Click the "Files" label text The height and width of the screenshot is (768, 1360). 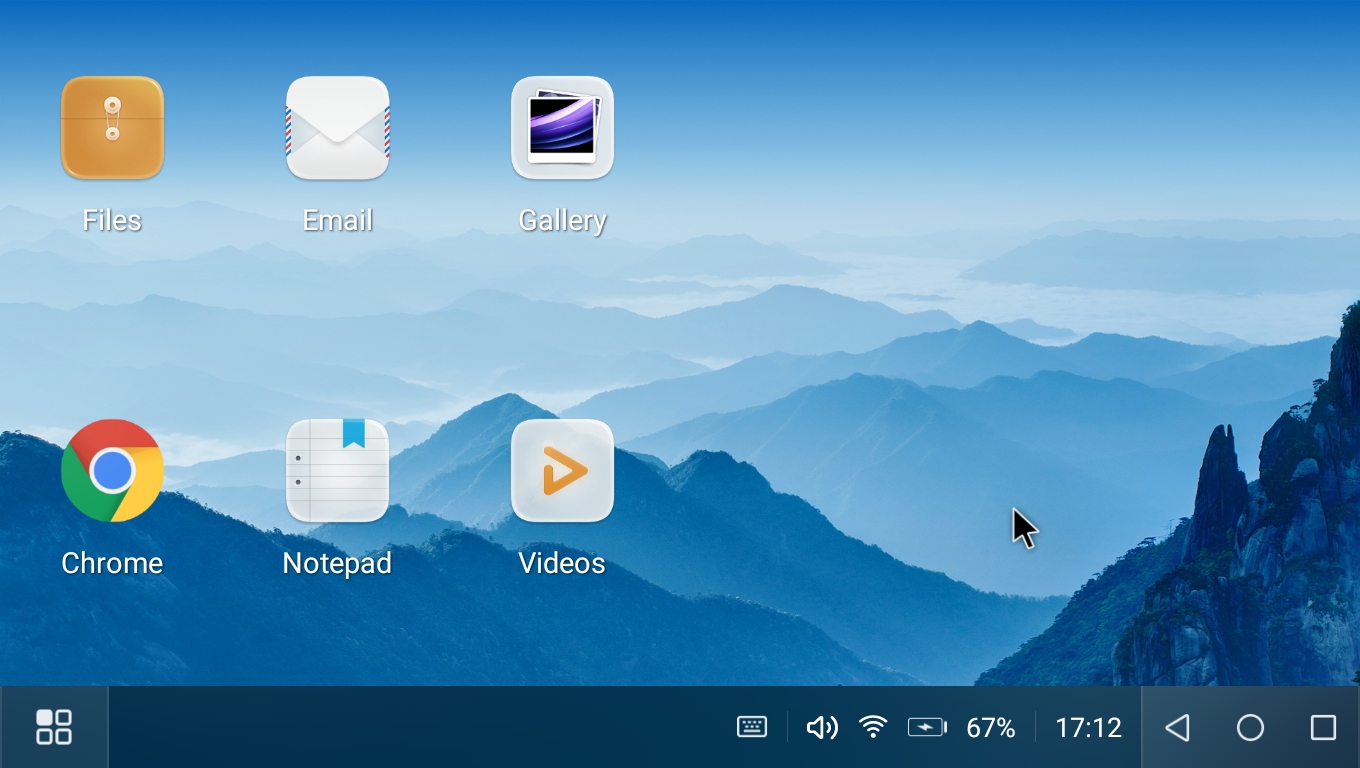112,220
